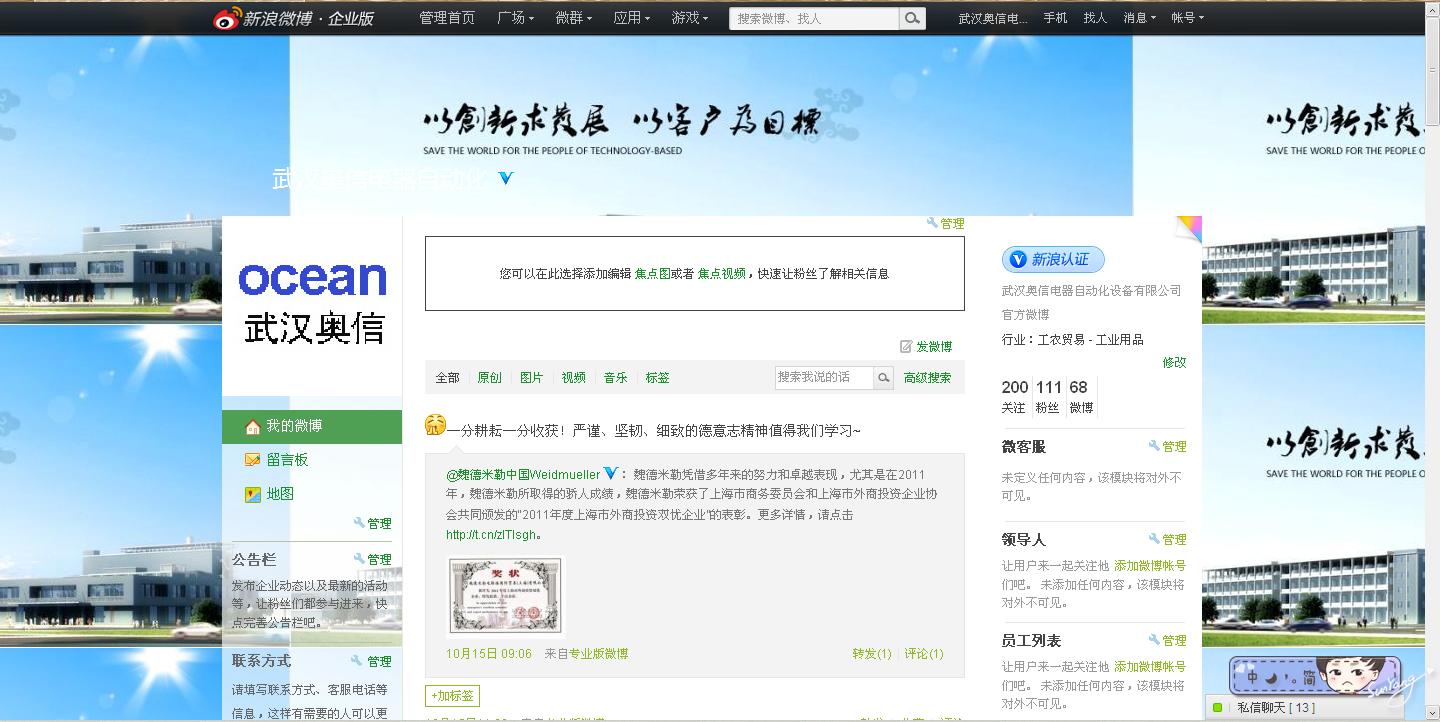Screen dimensions: 1440x722
Task: Click the wrench 管理 above the focus box
Action: 945,224
